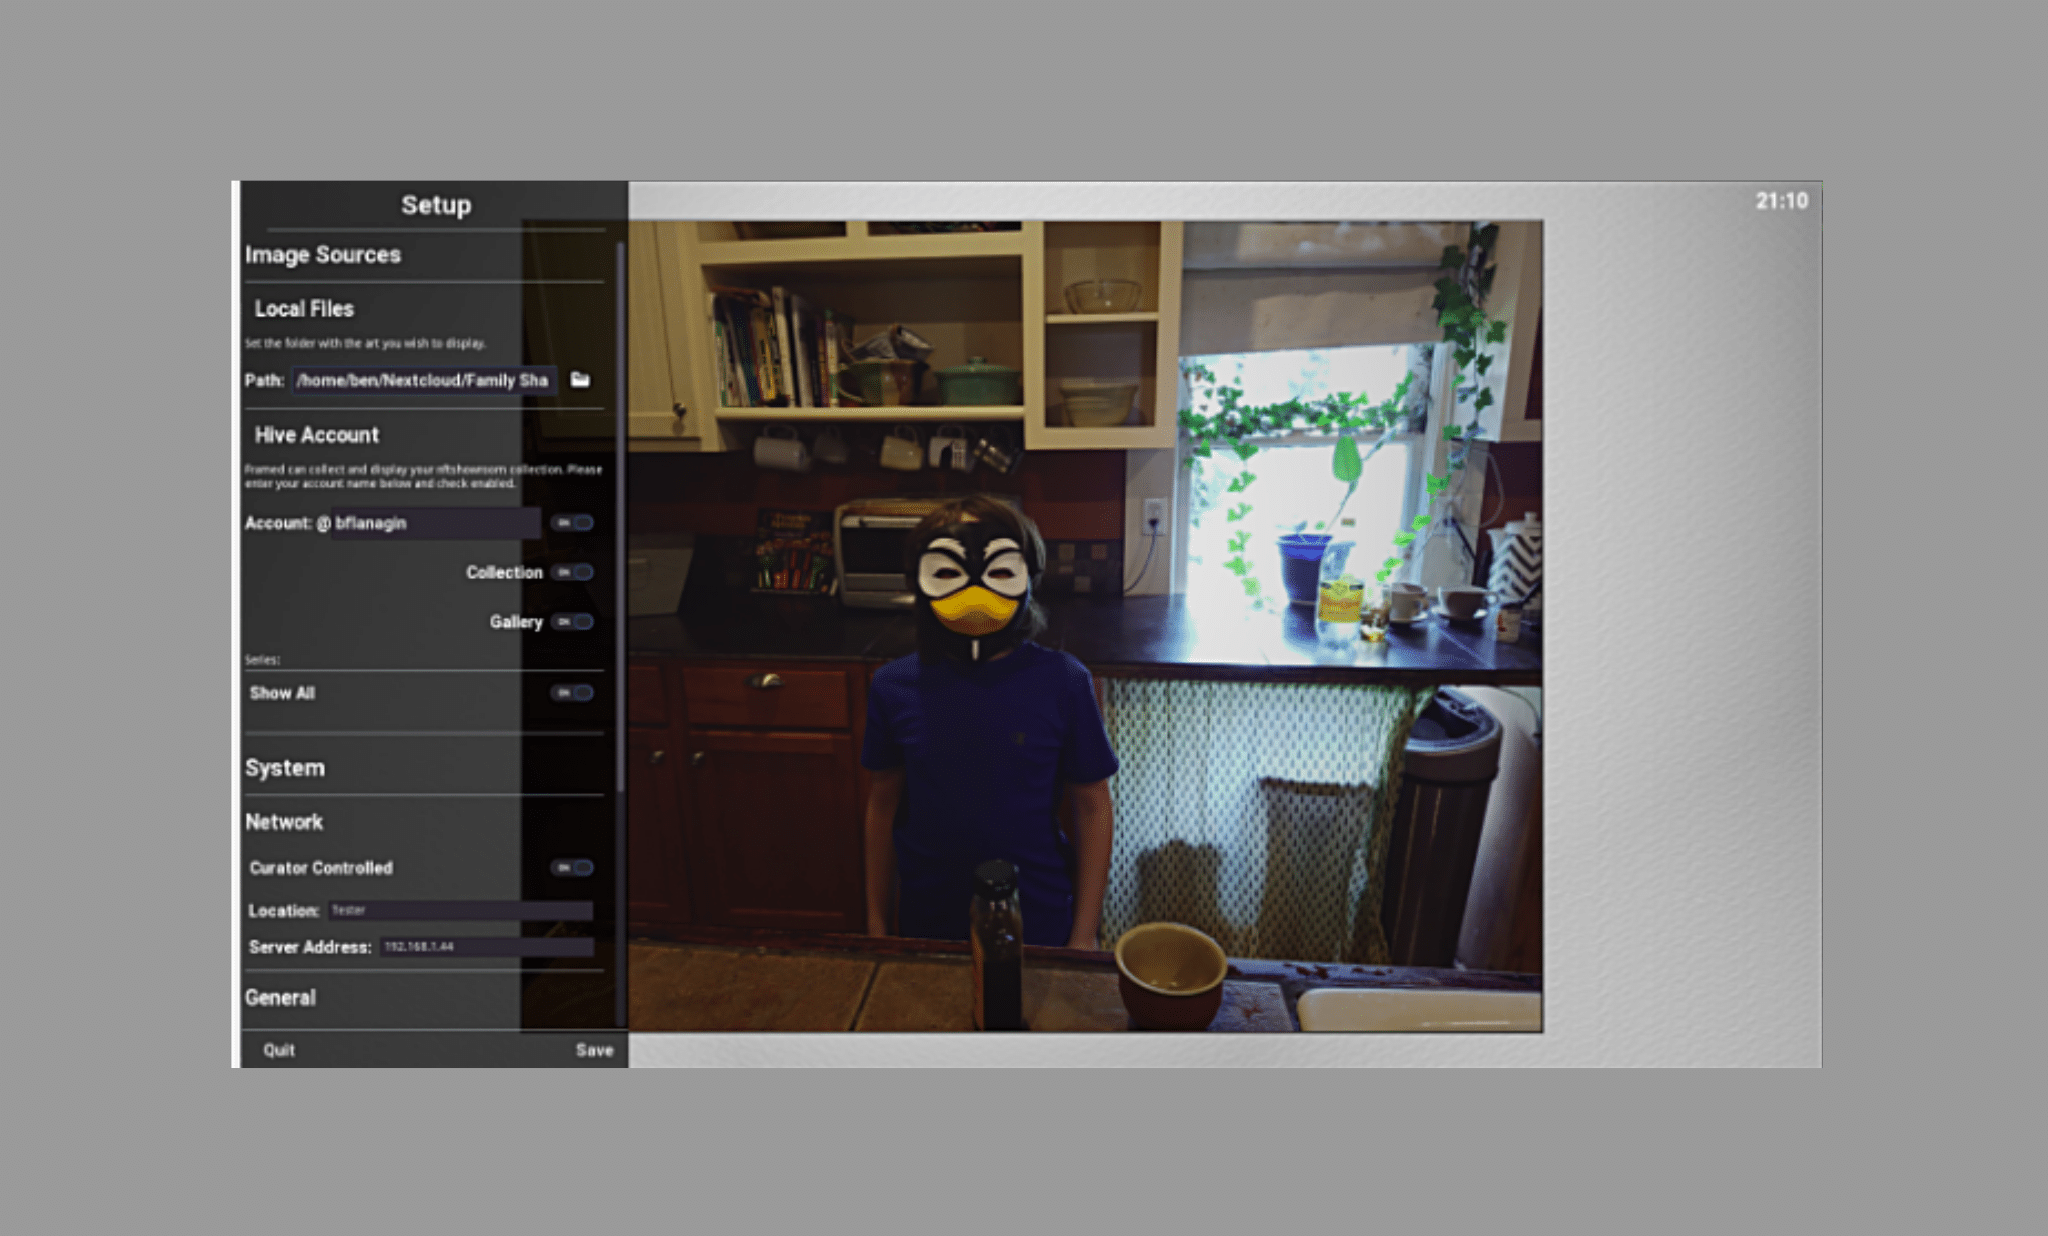The image size is (2048, 1236).
Task: Click the Location input field
Action: pos(460,910)
